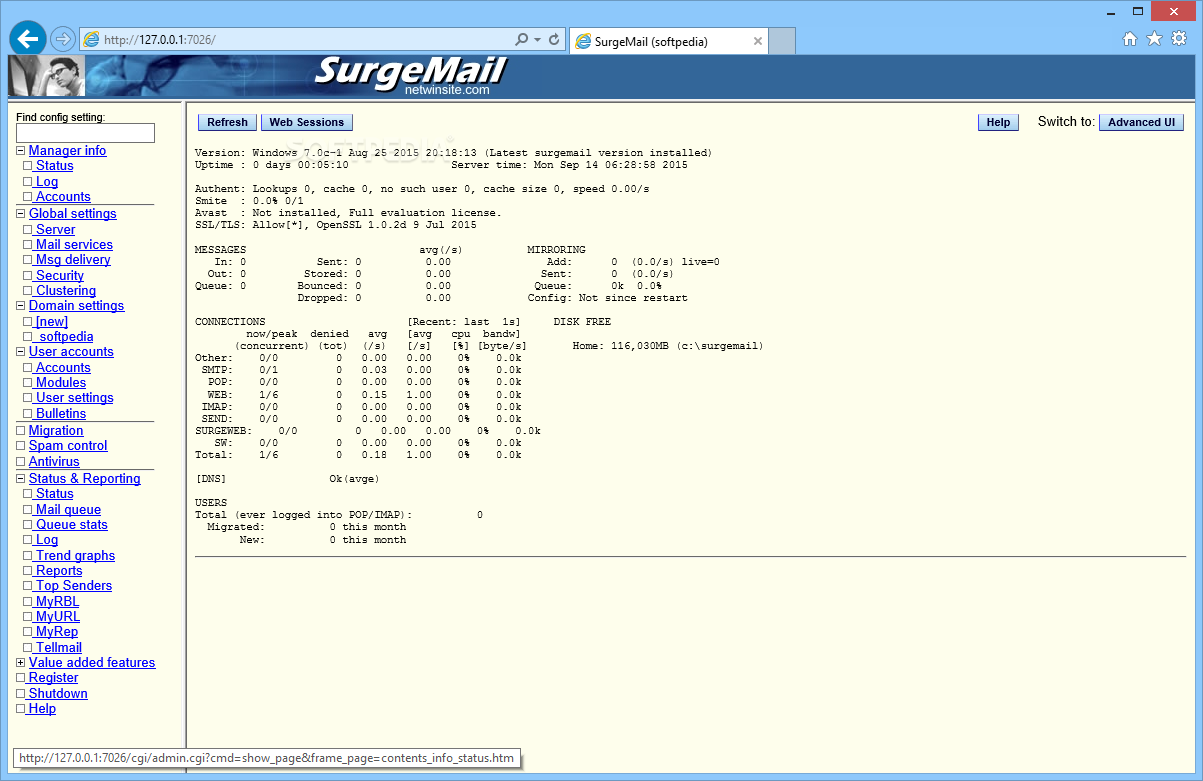Click the browser Back arrow button
Image resolution: width=1203 pixels, height=781 pixels.
click(x=28, y=39)
